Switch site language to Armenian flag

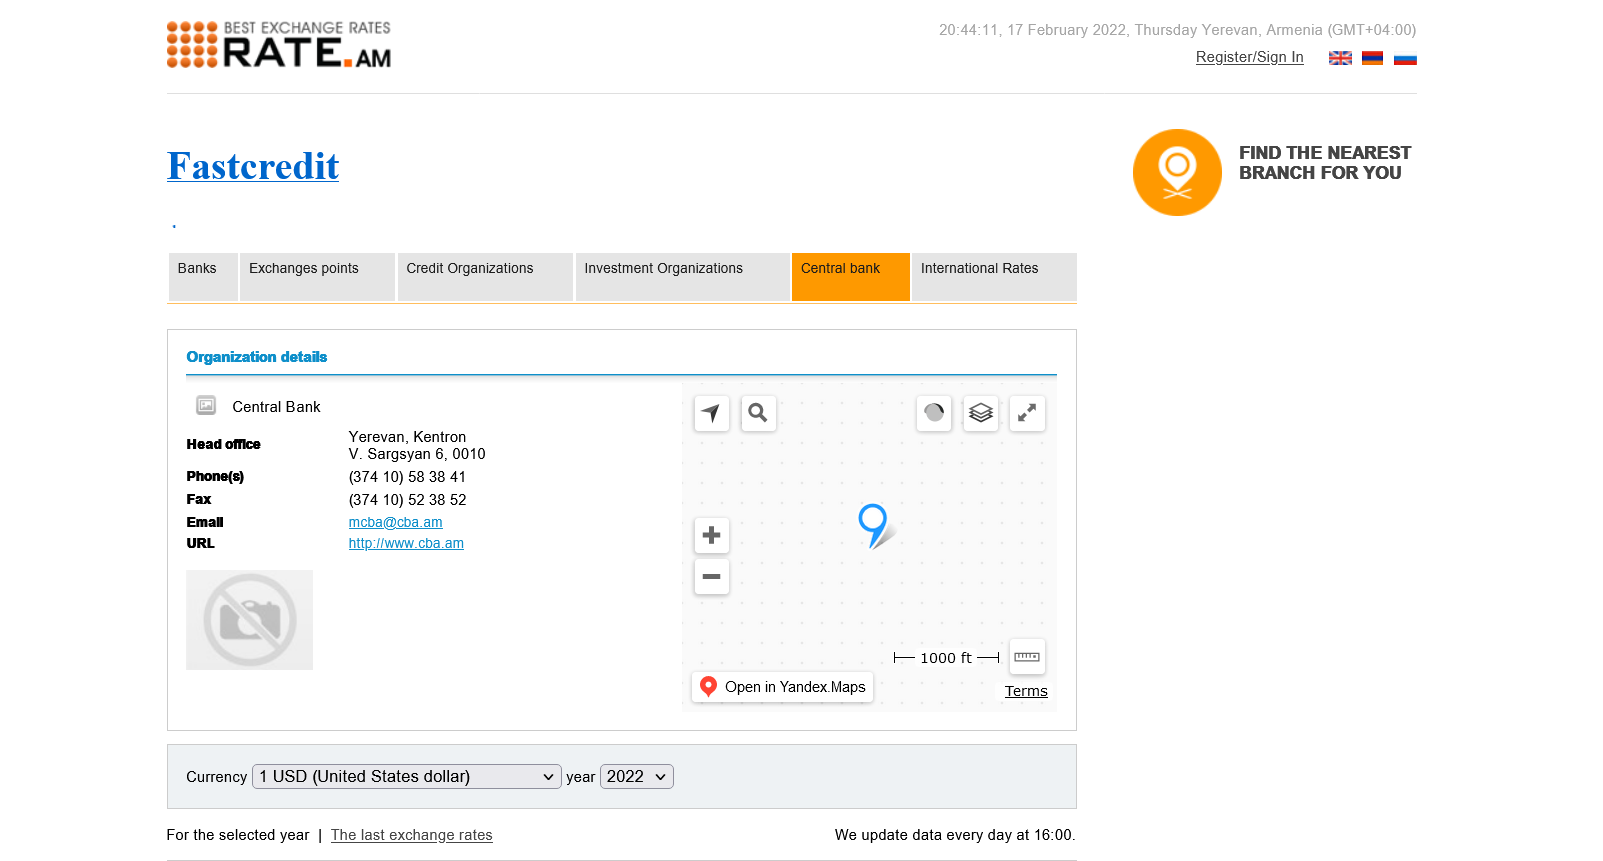(1372, 58)
